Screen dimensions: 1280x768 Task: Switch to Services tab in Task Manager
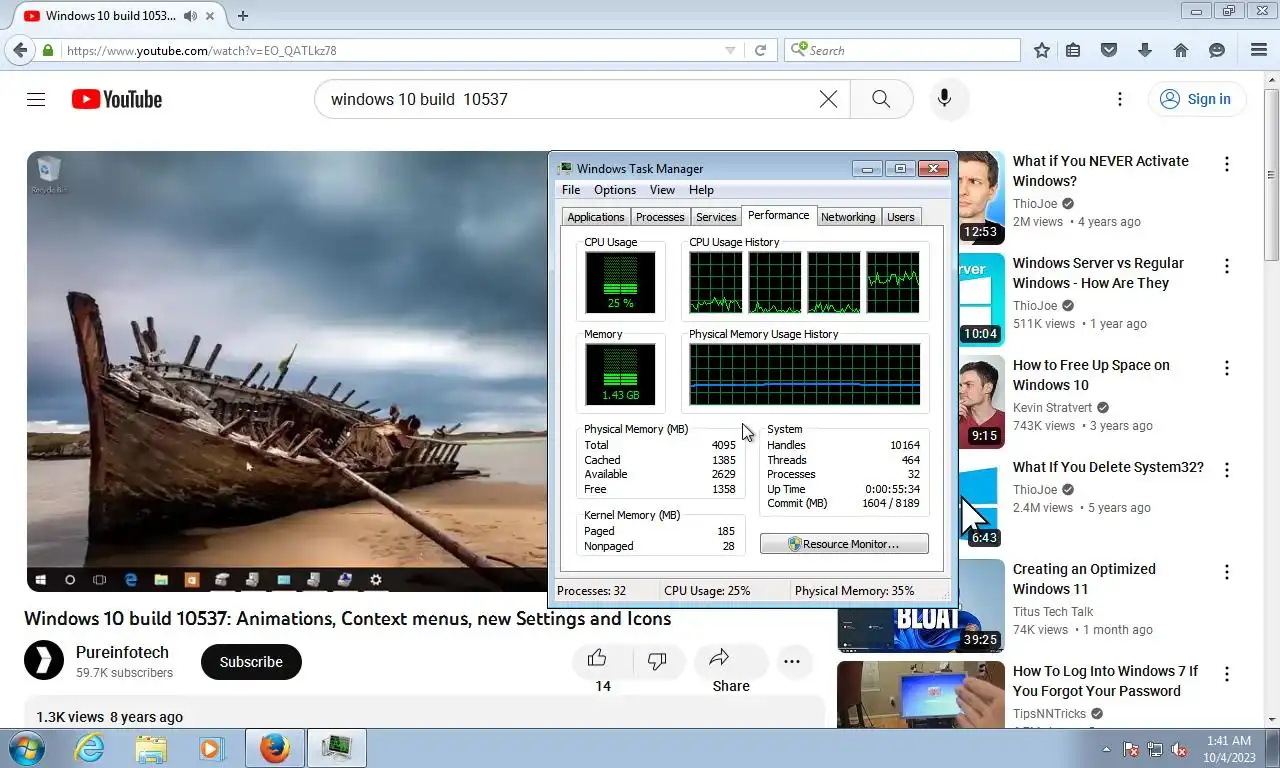tap(716, 217)
